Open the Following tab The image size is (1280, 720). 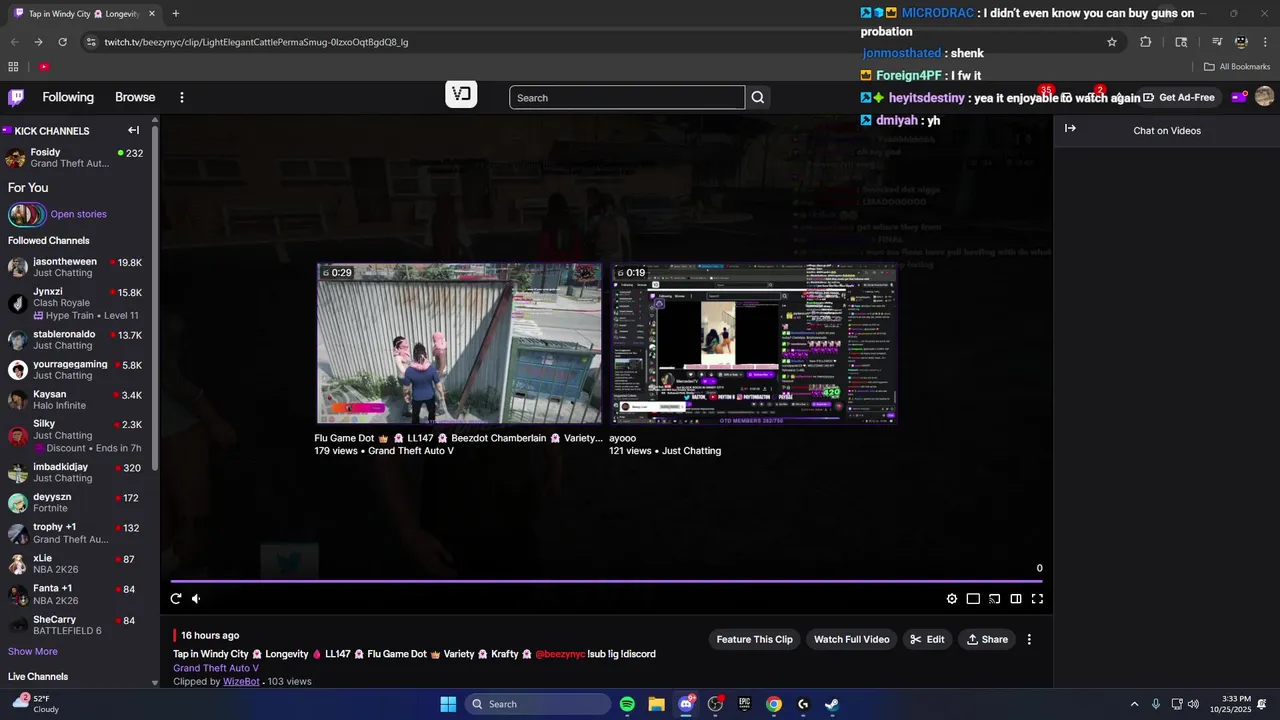[x=68, y=97]
